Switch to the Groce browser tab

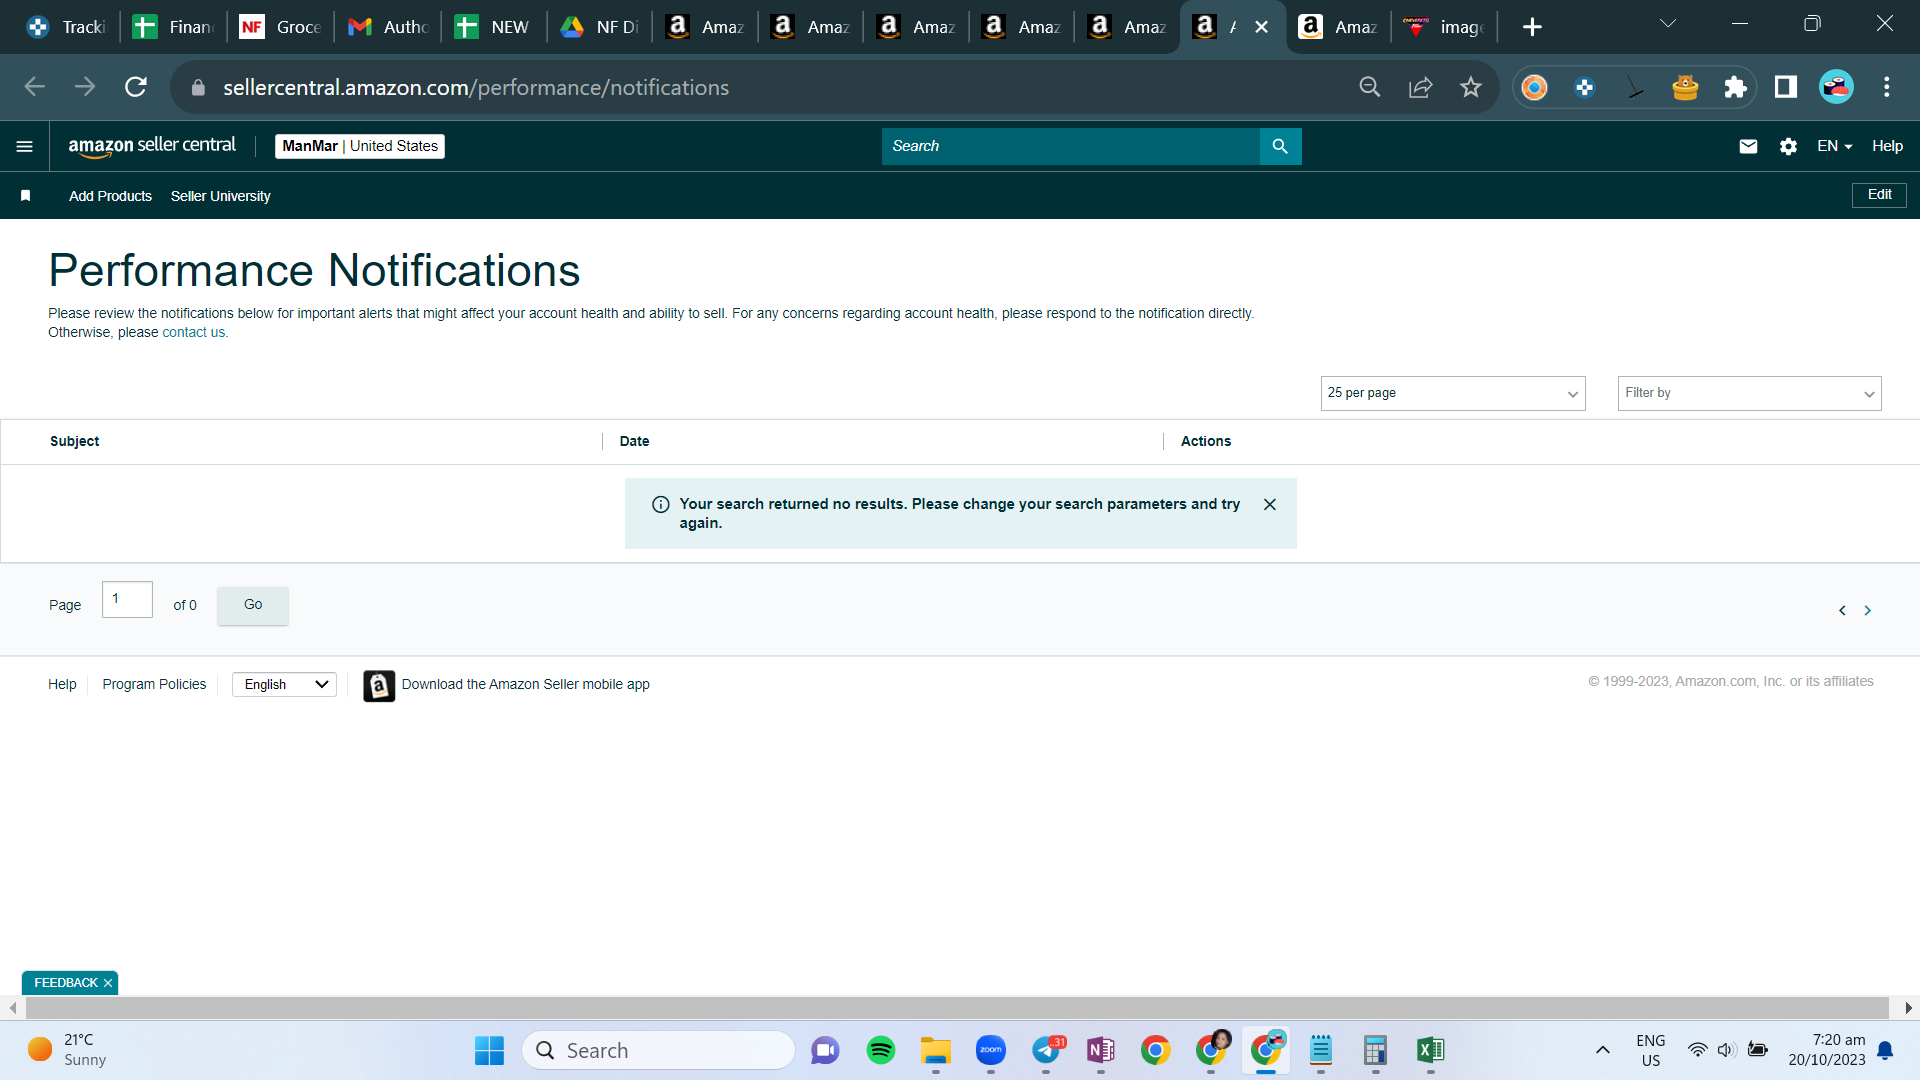(x=281, y=27)
